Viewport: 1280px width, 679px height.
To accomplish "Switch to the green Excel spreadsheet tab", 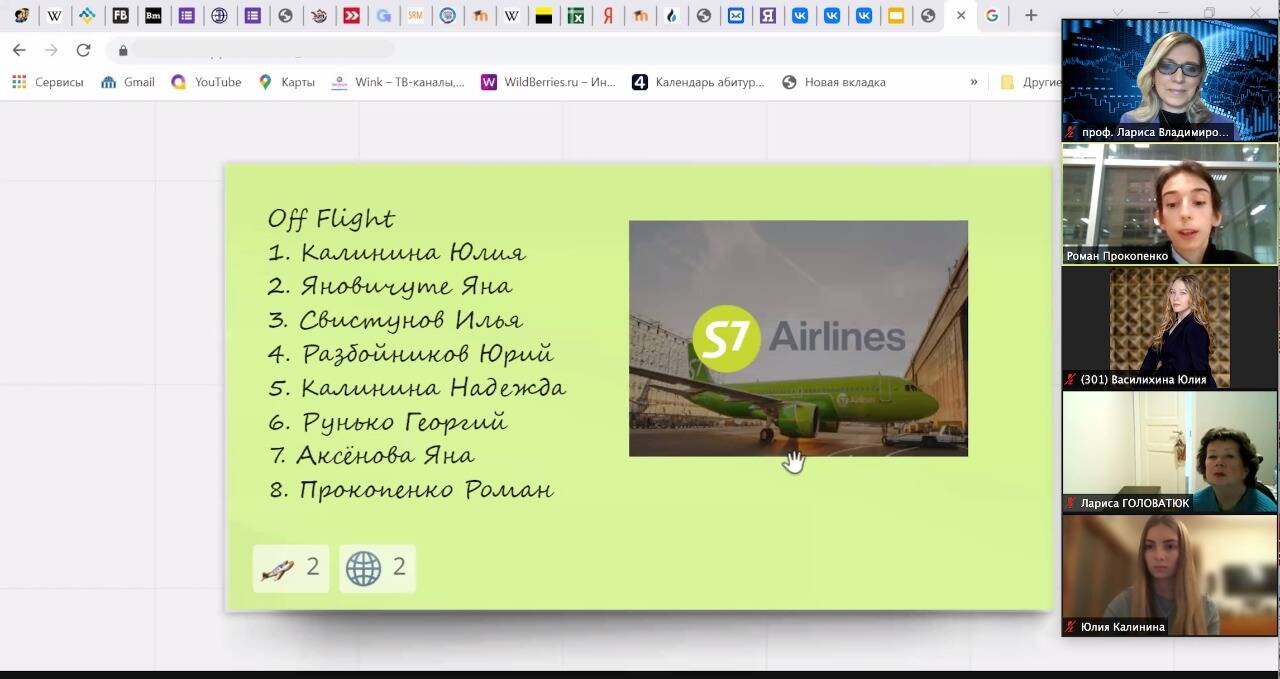I will point(576,16).
